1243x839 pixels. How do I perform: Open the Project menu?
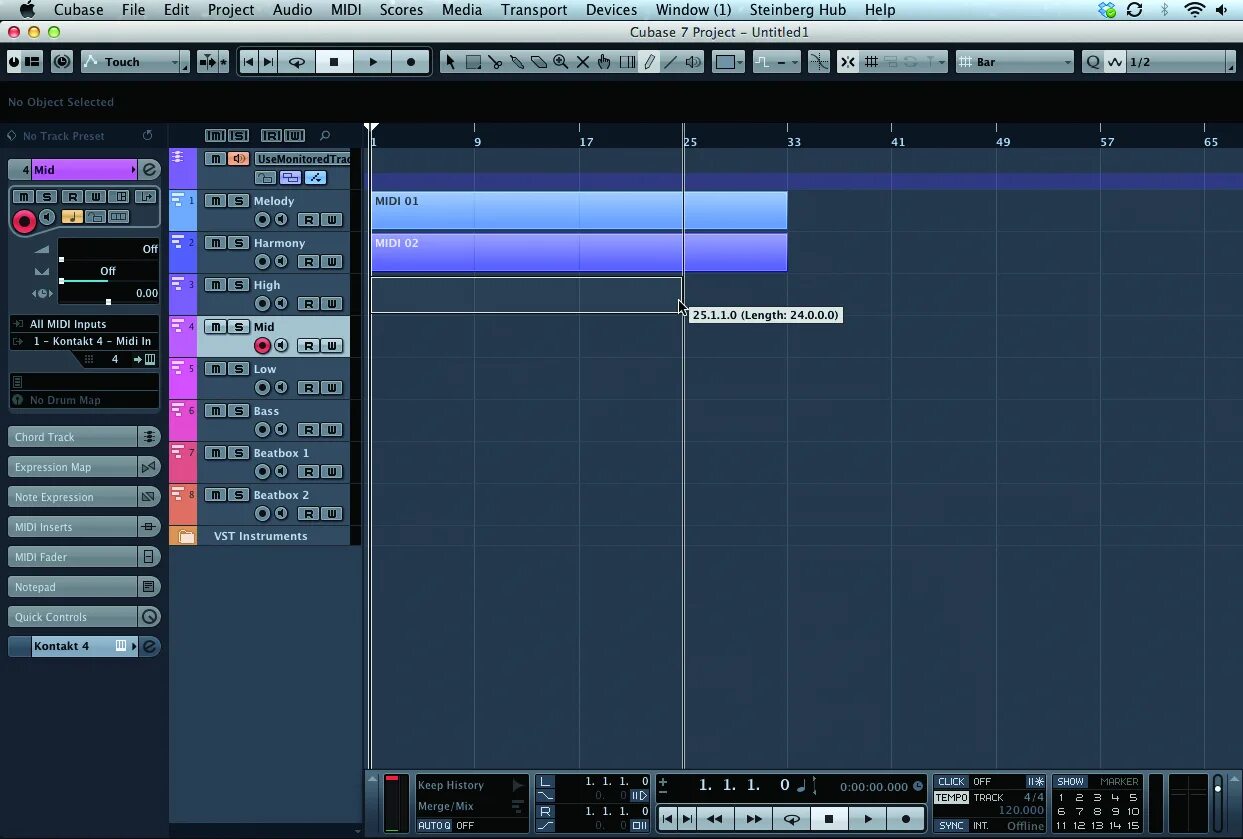coord(231,10)
